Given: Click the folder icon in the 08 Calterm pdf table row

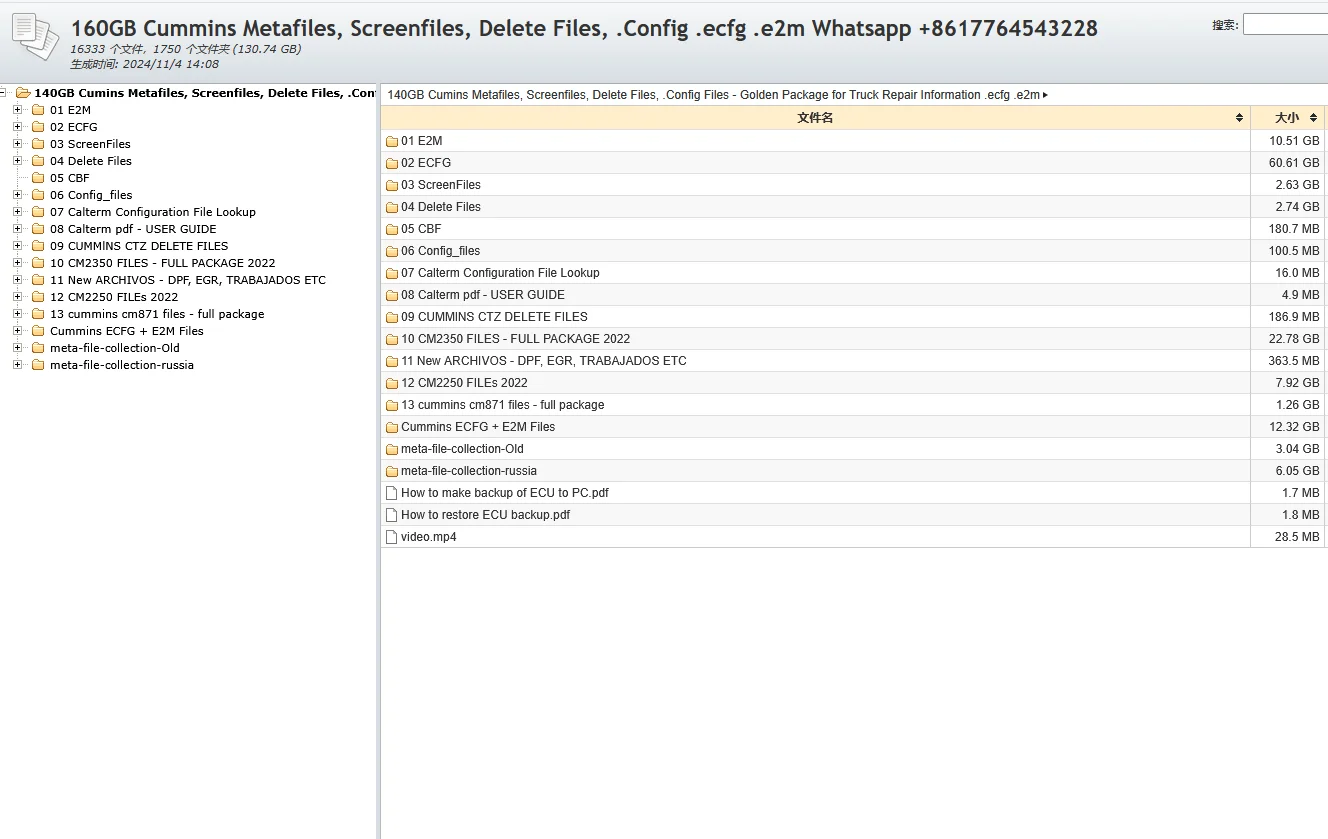Looking at the screenshot, I should coord(392,295).
